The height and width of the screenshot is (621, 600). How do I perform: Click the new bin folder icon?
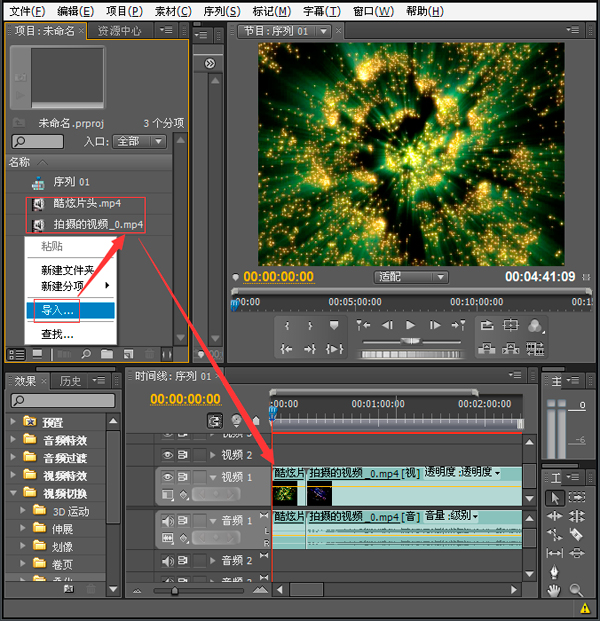(x=107, y=354)
